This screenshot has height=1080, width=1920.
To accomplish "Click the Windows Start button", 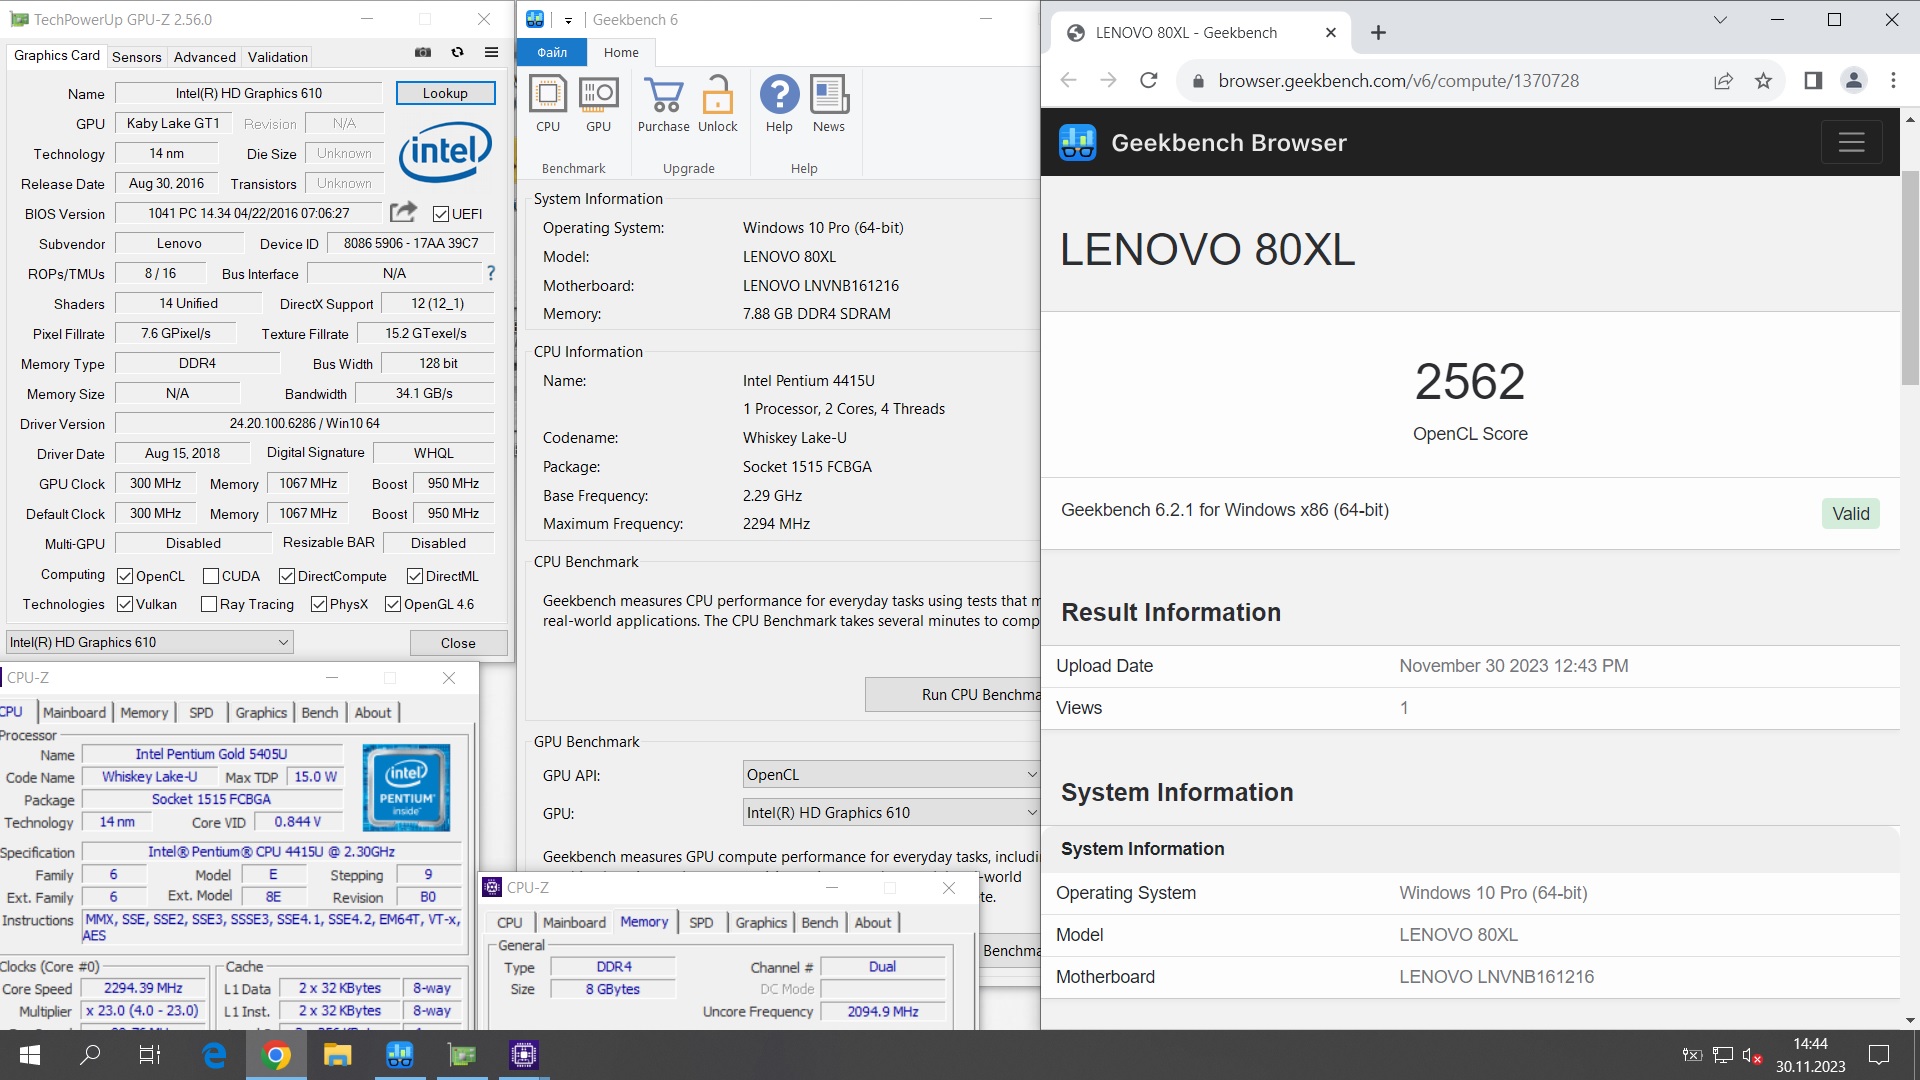I will [x=30, y=1055].
